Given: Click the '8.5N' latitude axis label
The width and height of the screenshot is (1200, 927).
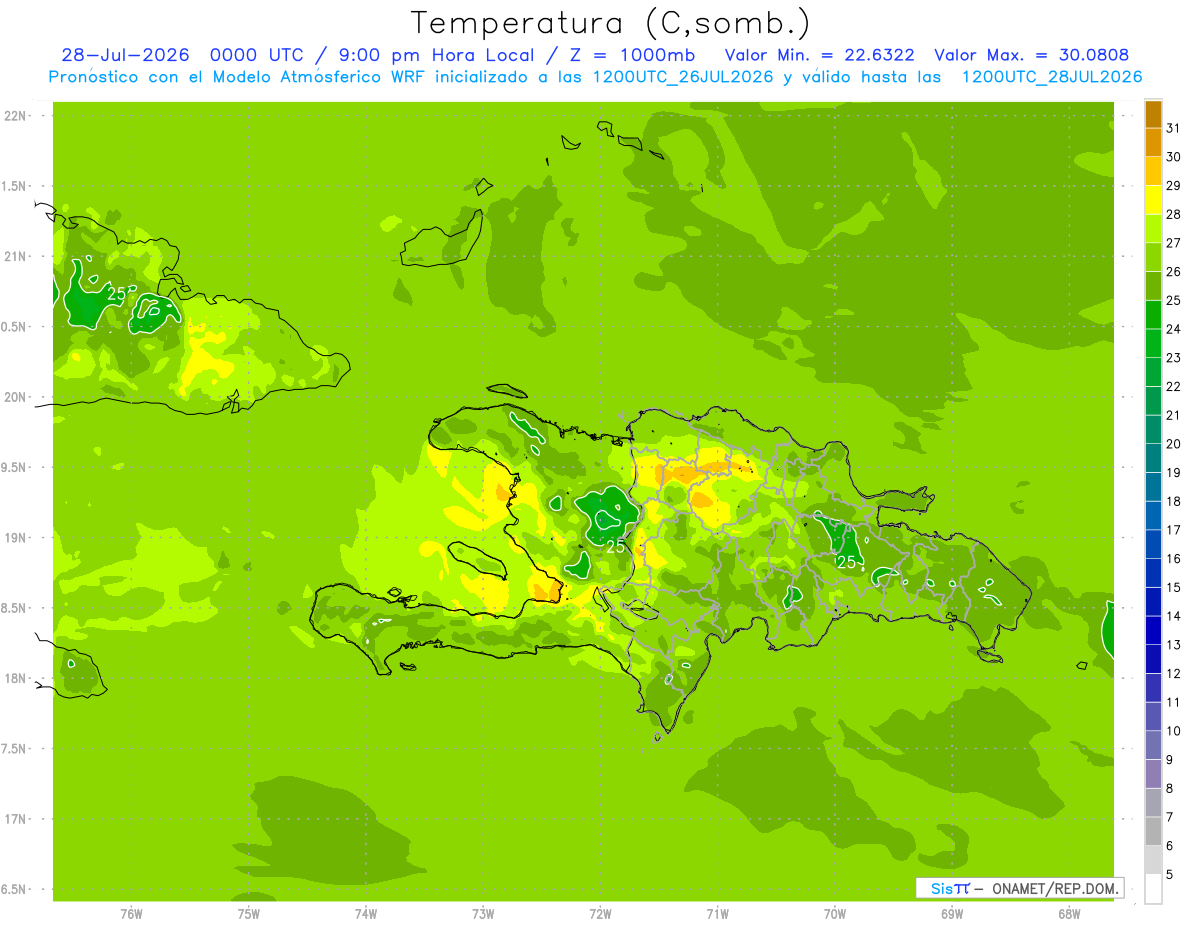Looking at the screenshot, I should (x=13, y=608).
